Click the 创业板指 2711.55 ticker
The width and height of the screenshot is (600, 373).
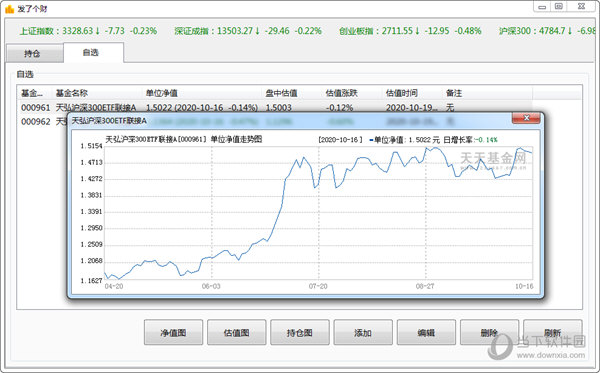point(410,31)
